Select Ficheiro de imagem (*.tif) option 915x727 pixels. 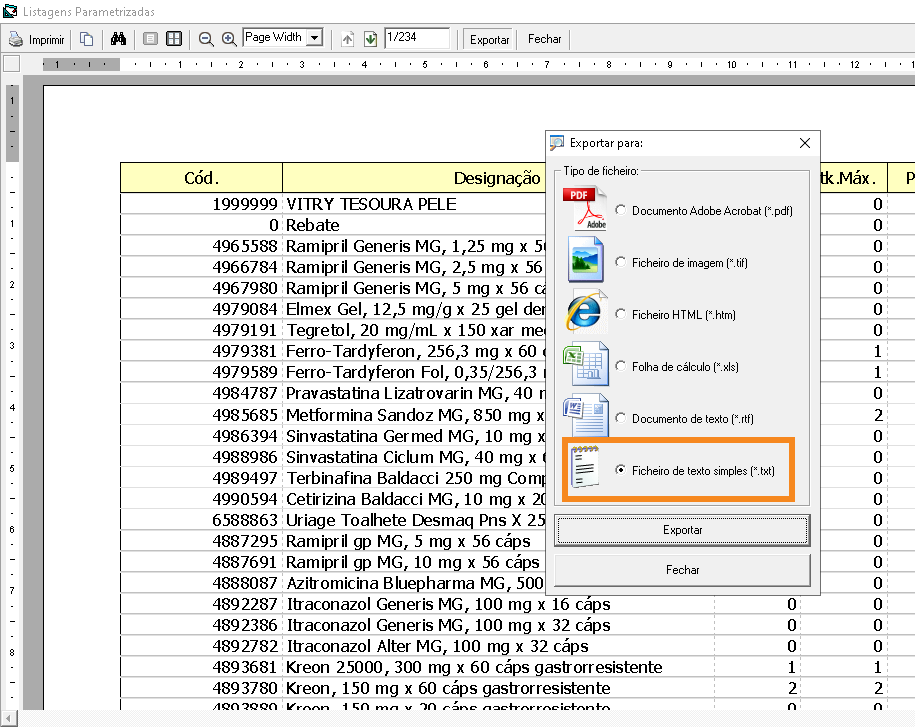click(622, 262)
